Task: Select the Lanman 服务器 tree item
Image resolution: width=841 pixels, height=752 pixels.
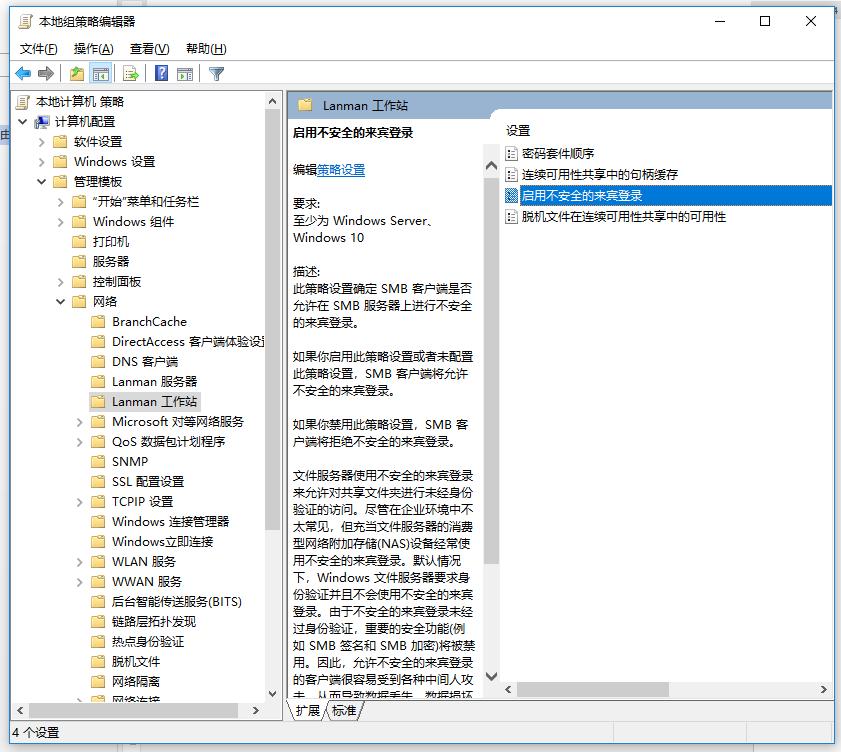Action: coord(157,381)
